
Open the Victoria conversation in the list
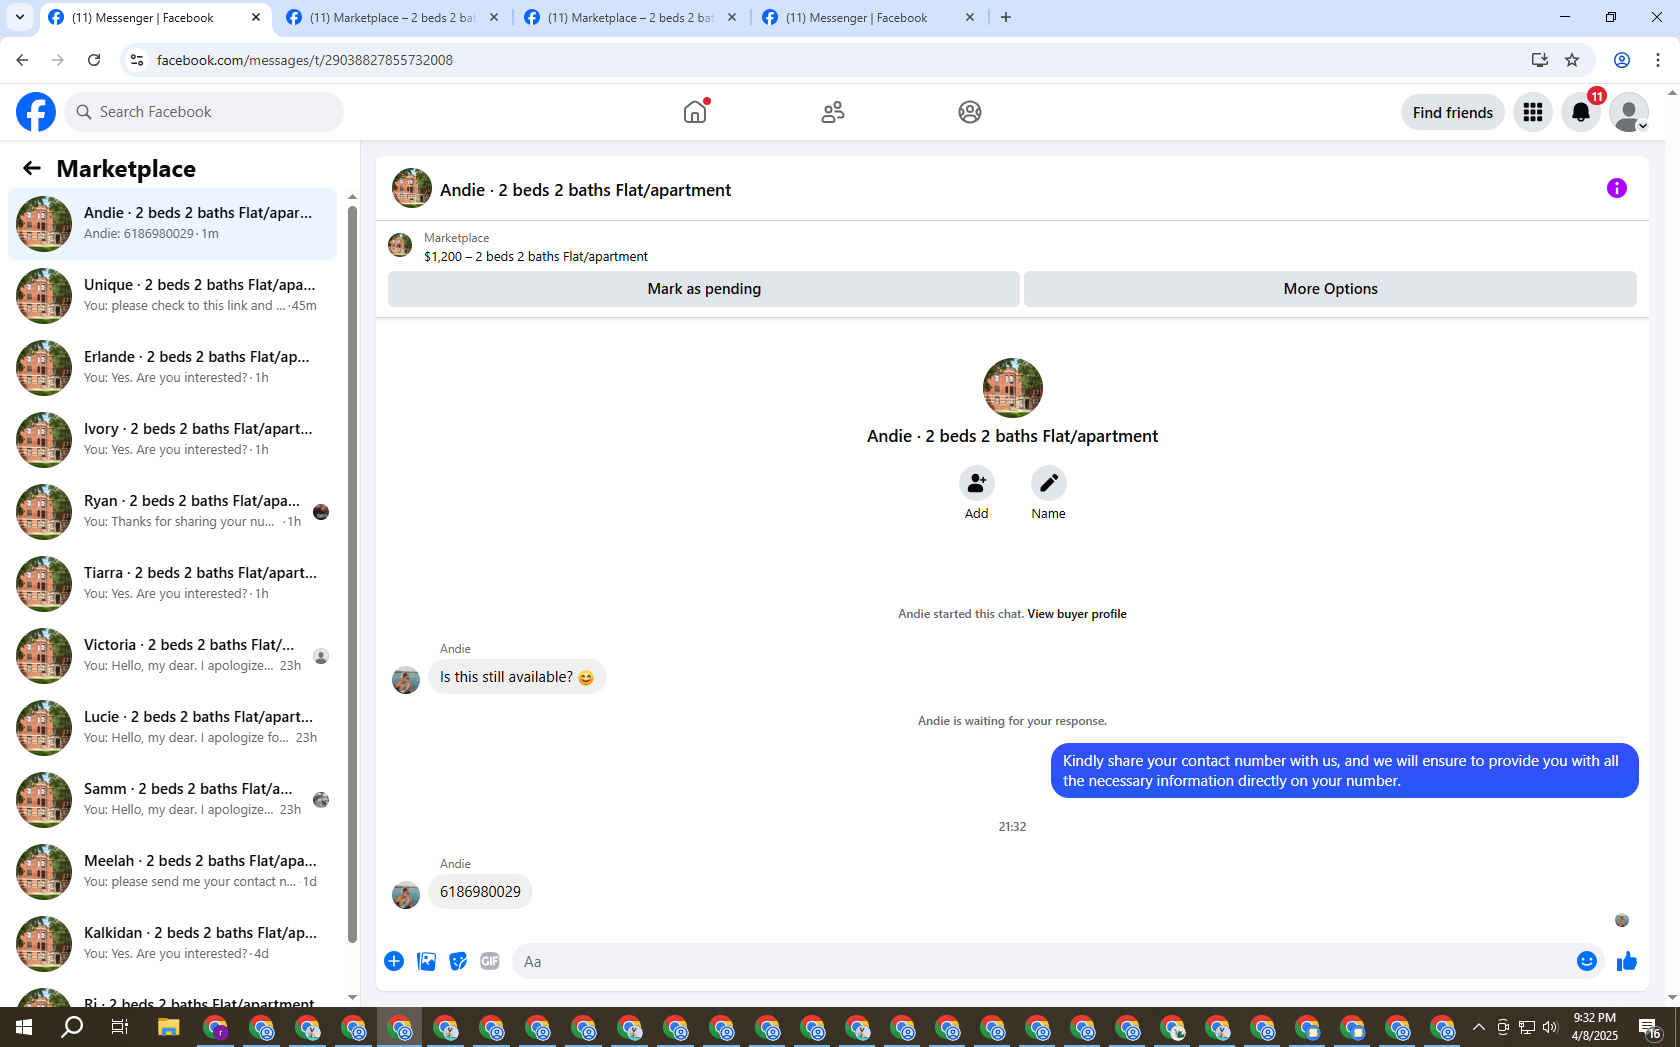point(172,655)
